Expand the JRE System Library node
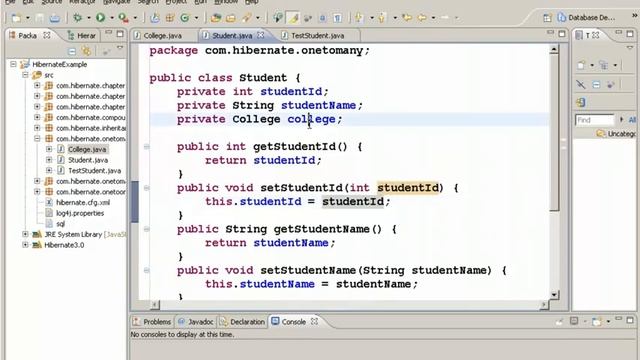The image size is (640, 360). click(25, 234)
